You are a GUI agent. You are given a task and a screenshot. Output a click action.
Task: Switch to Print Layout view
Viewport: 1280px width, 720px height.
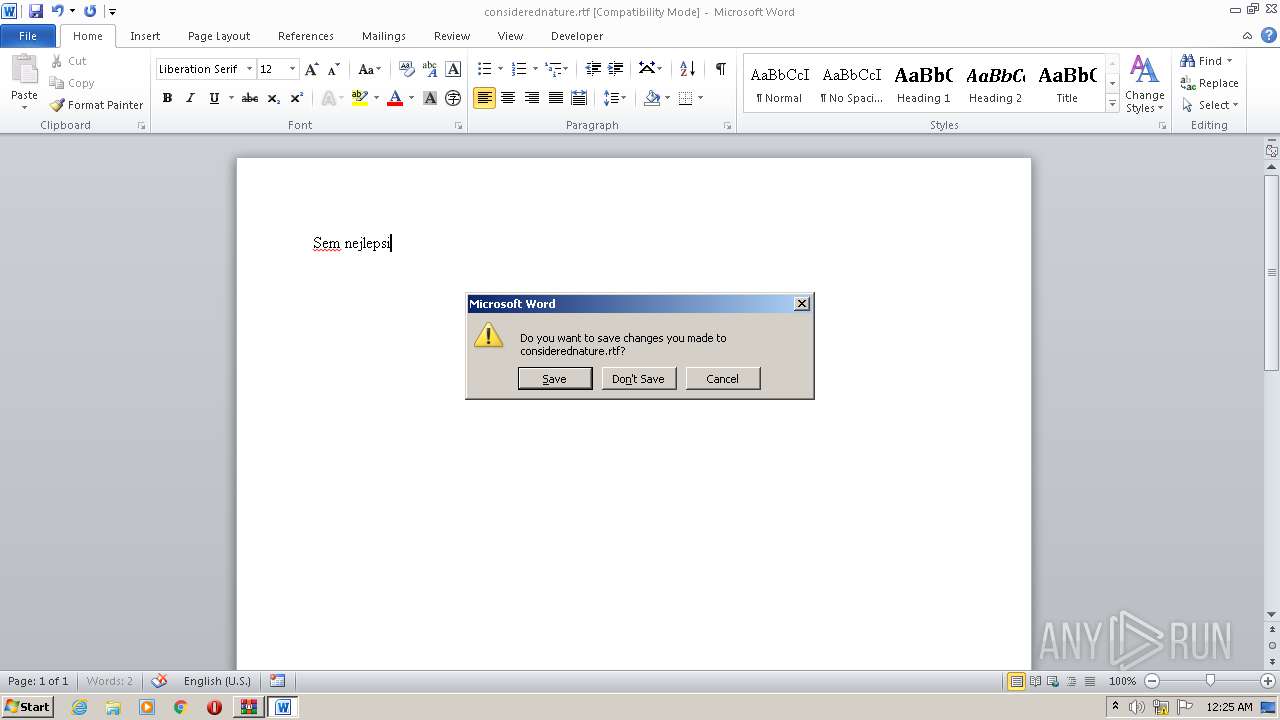[1016, 681]
